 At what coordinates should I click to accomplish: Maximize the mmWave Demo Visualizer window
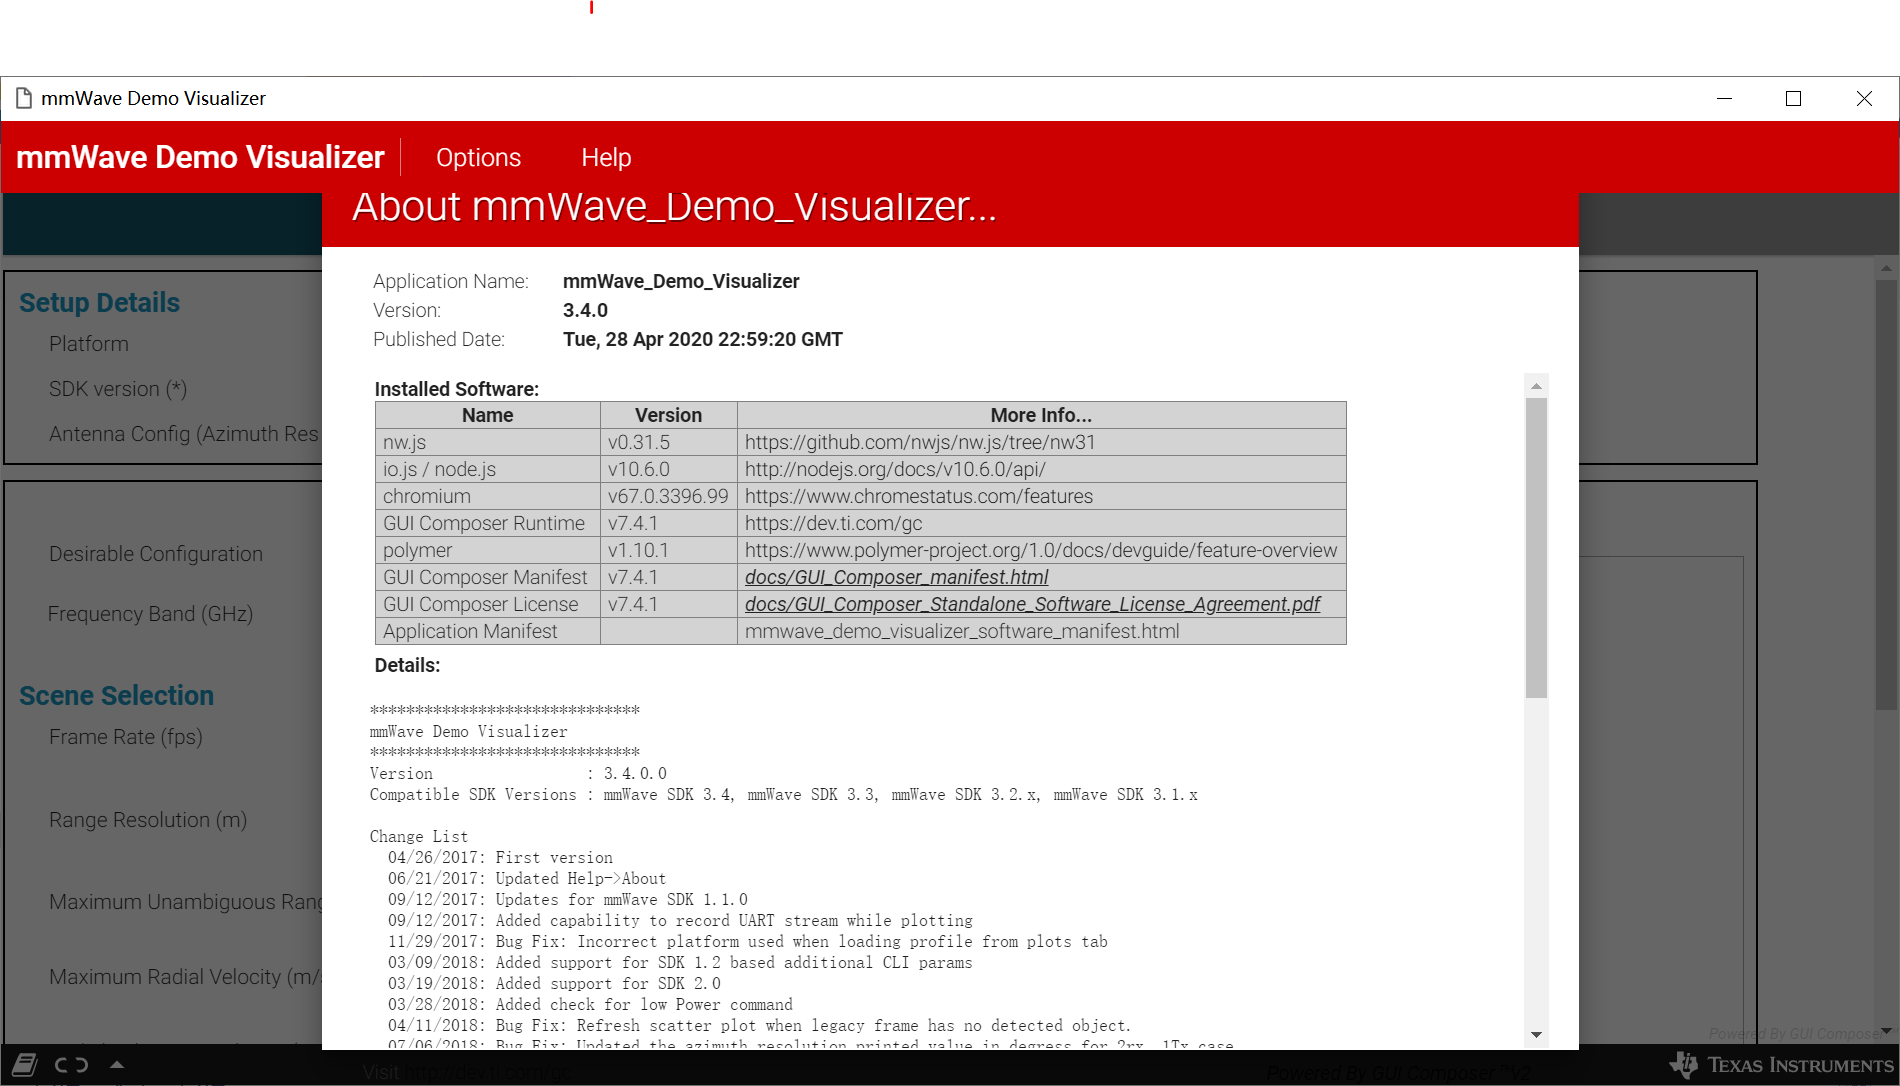1793,98
